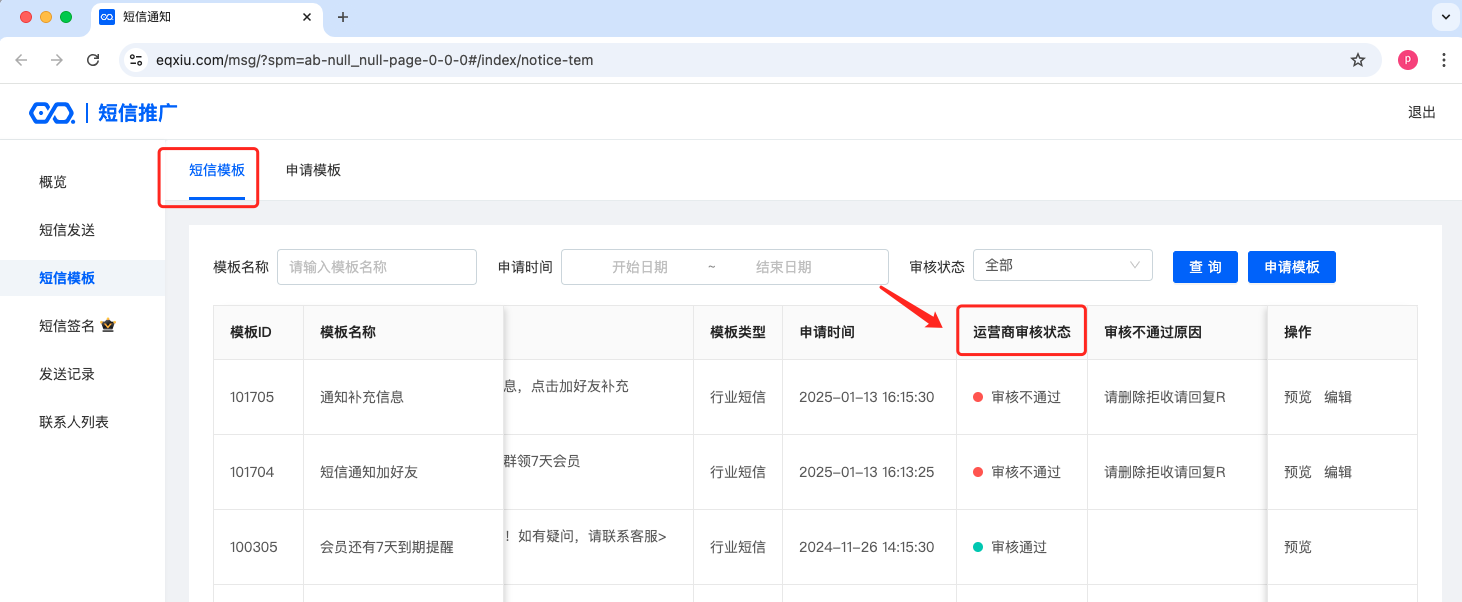1462x602 pixels.
Task: Click the profile avatar icon
Action: (x=1407, y=60)
